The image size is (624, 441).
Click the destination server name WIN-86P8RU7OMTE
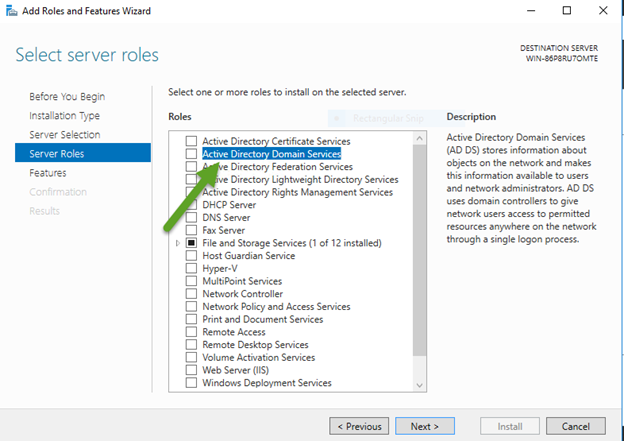point(562,59)
